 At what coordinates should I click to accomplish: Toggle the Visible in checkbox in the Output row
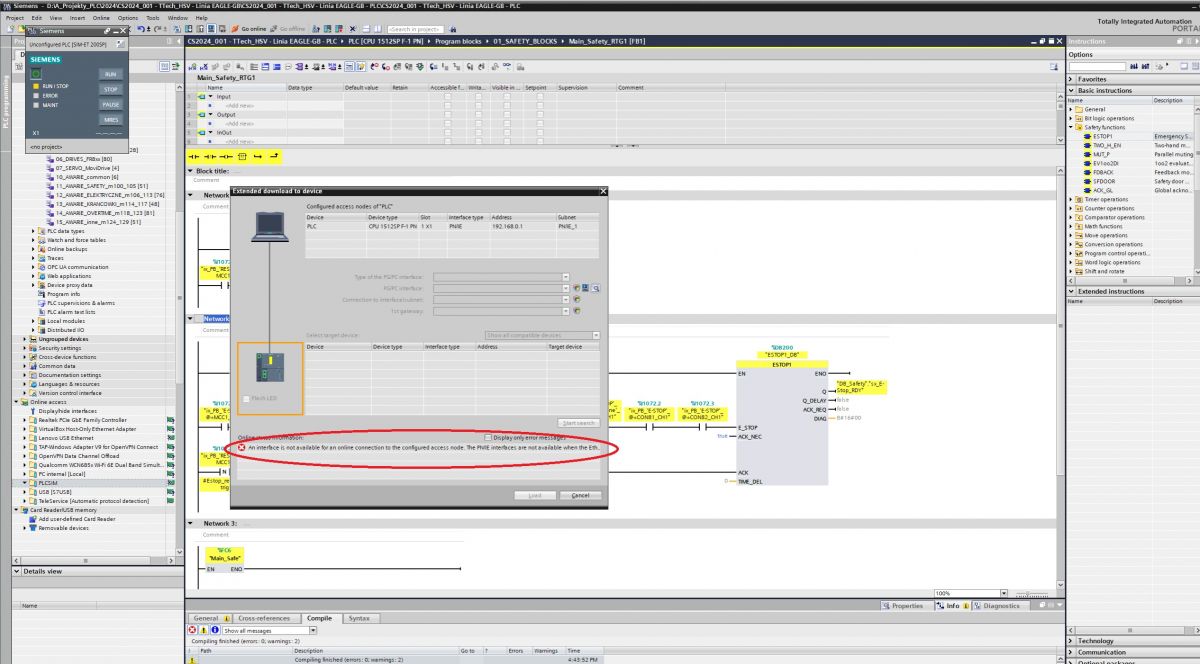click(505, 114)
